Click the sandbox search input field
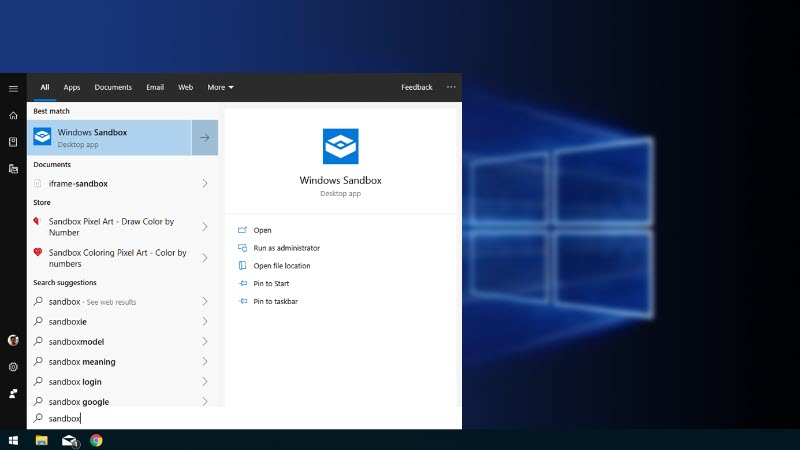 (x=244, y=418)
